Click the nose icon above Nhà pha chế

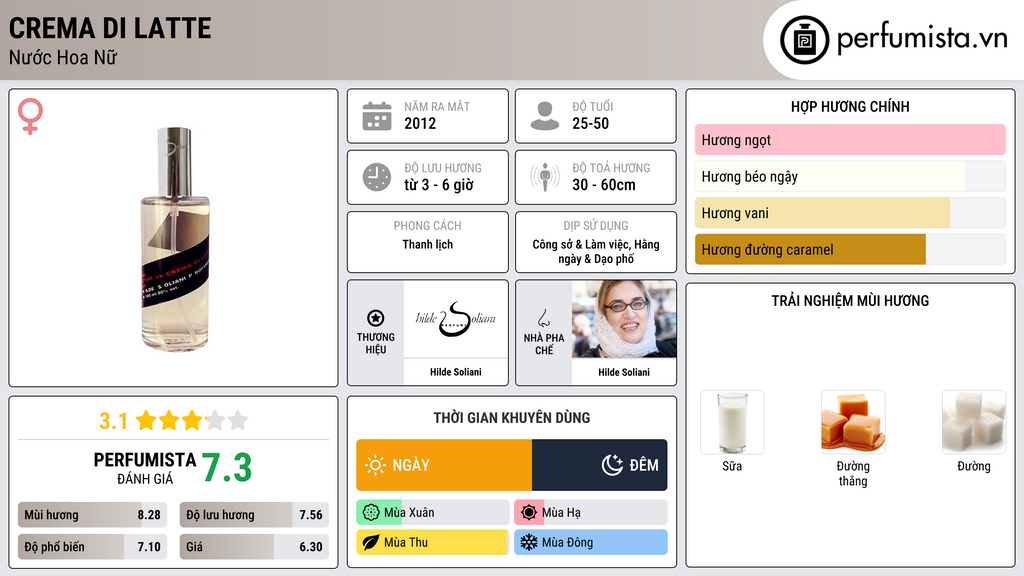click(543, 318)
